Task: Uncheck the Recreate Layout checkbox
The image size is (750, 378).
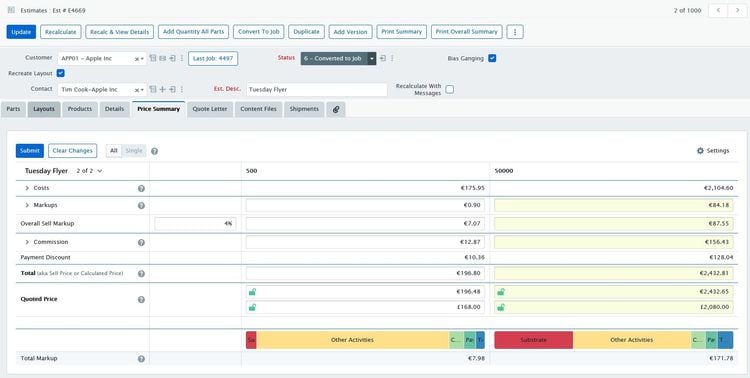Action: pyautogui.click(x=60, y=73)
